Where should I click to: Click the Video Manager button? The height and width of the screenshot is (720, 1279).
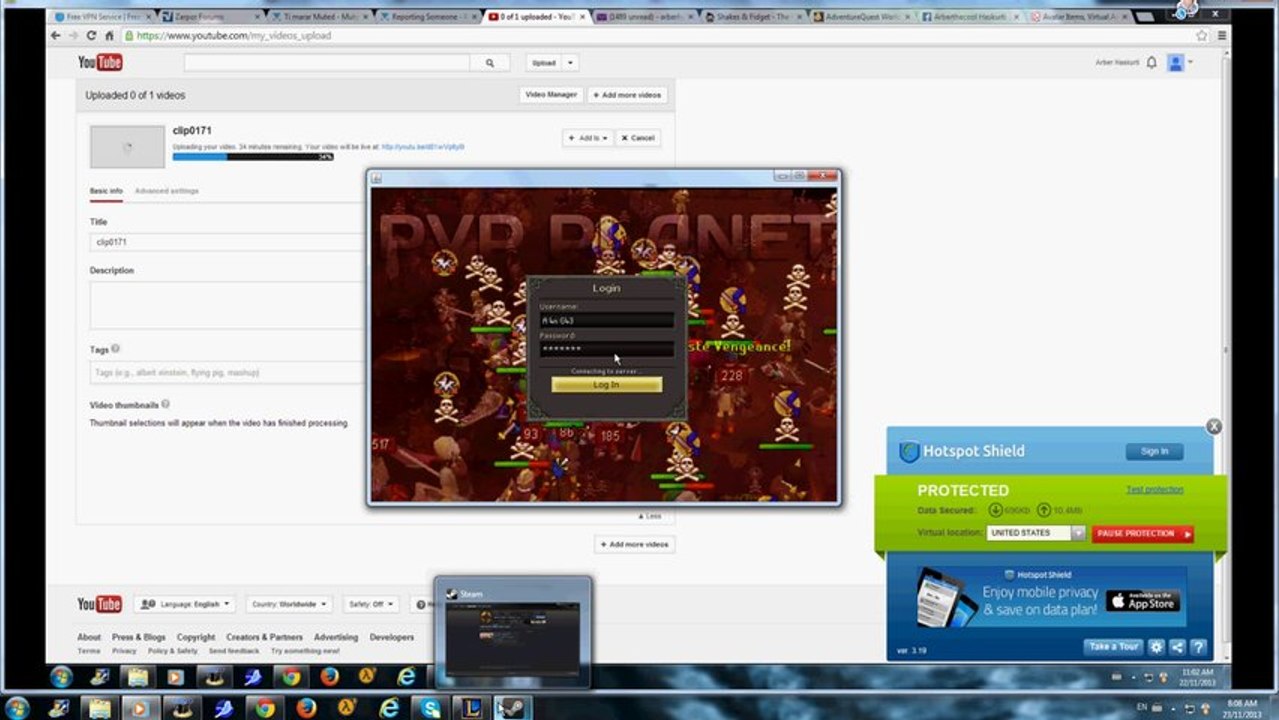click(551, 94)
